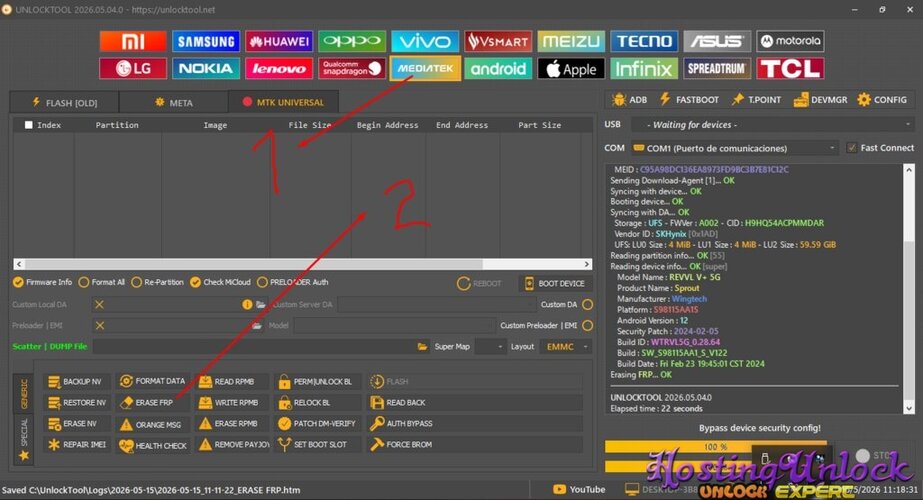Viewport: 923px width, 500px height.
Task: Pick the Qualcomm Snapdragon tile
Action: pos(352,68)
